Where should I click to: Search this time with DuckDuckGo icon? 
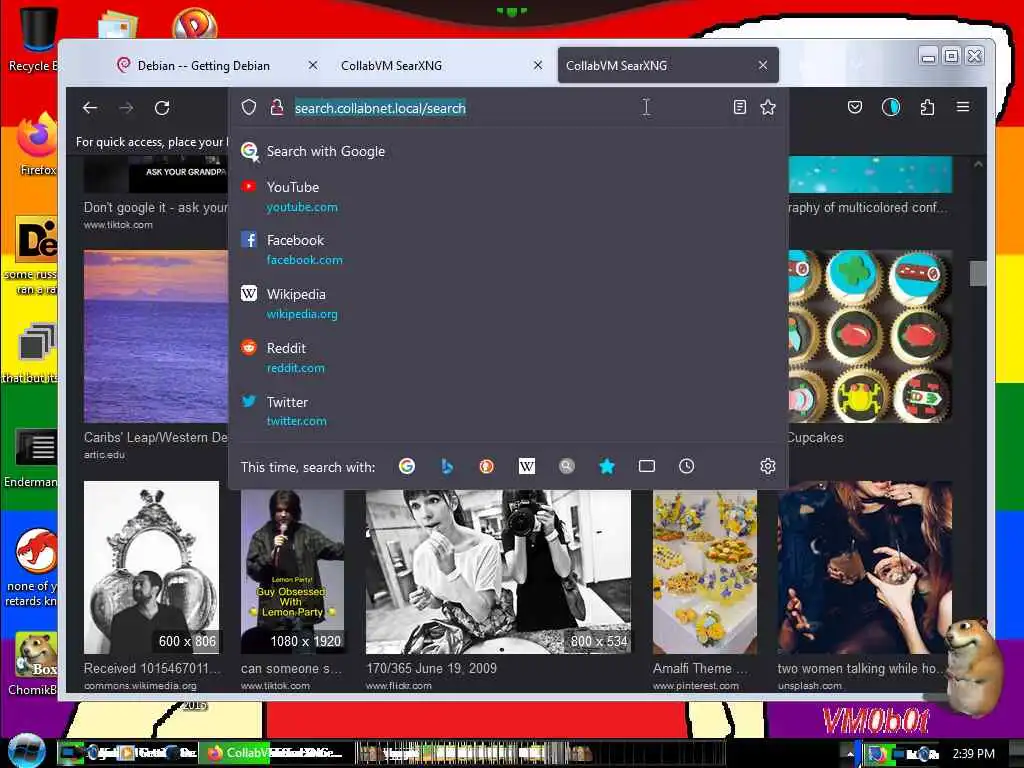coord(487,466)
